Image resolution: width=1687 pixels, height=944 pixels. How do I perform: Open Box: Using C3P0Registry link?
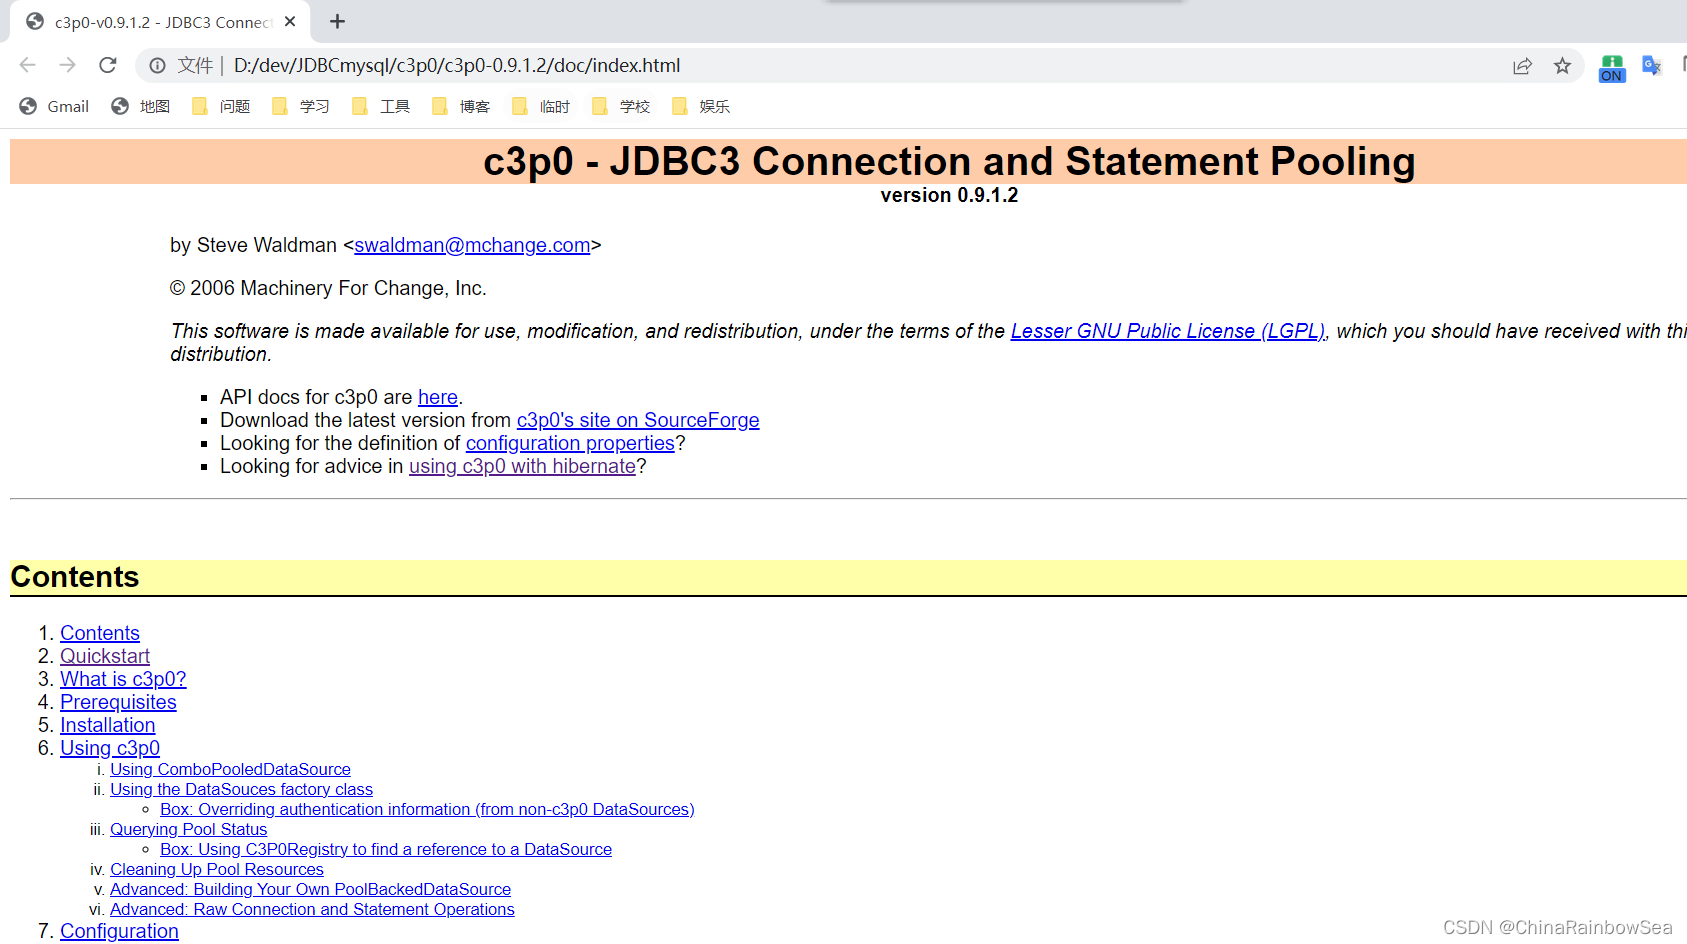click(386, 849)
